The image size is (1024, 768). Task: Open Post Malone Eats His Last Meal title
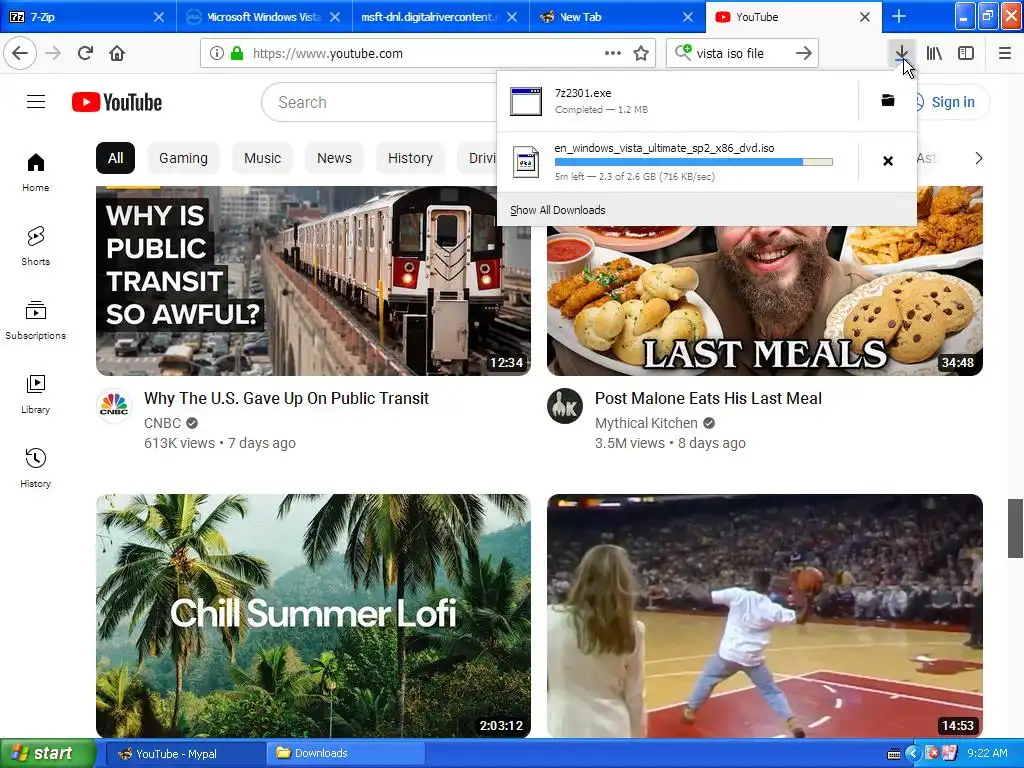708,398
